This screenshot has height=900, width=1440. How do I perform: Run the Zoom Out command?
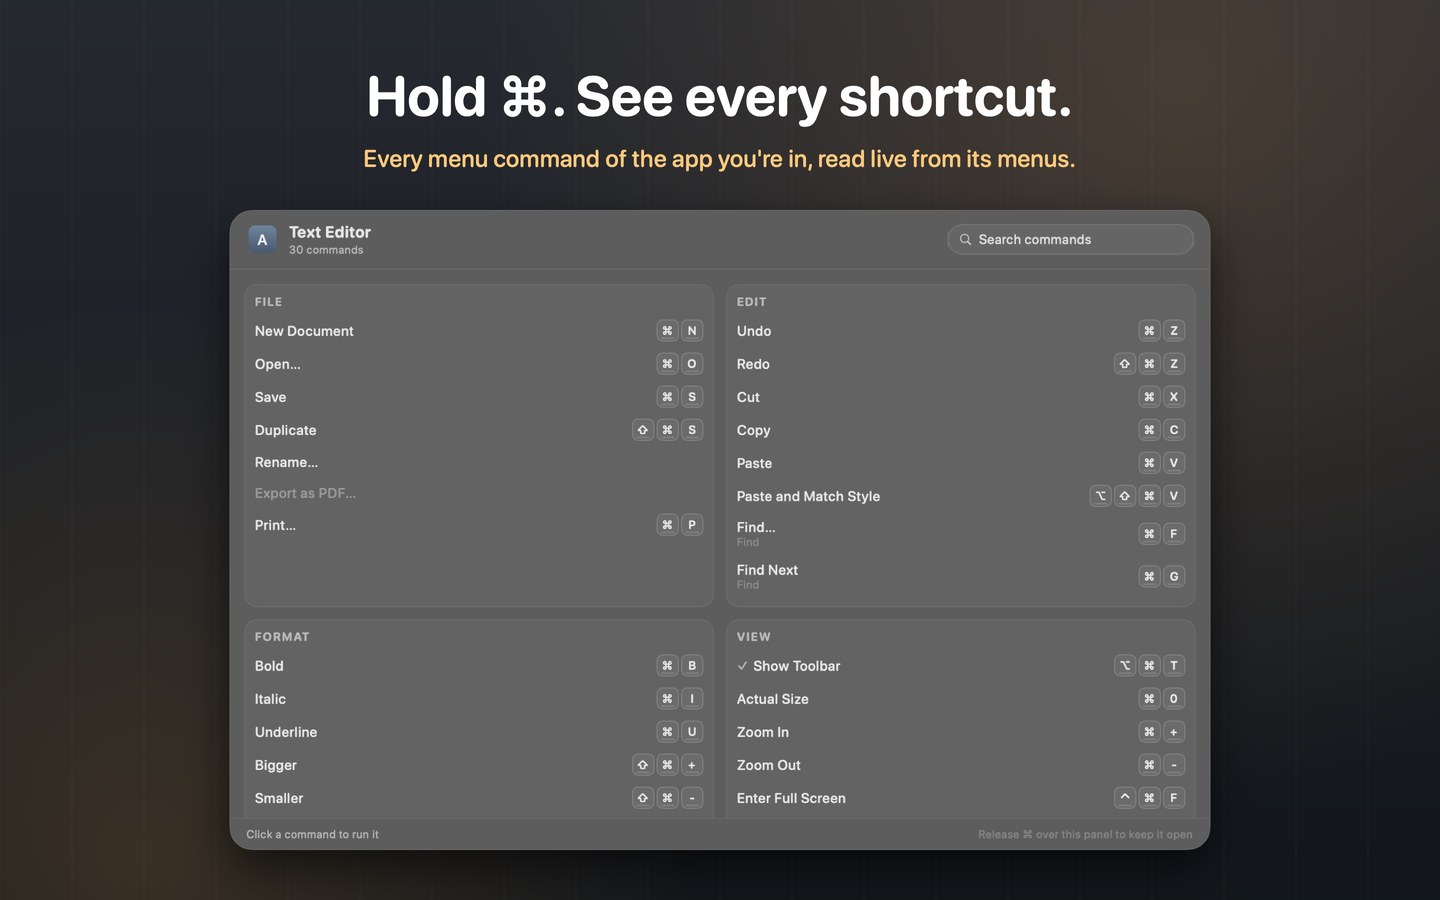tap(960, 765)
